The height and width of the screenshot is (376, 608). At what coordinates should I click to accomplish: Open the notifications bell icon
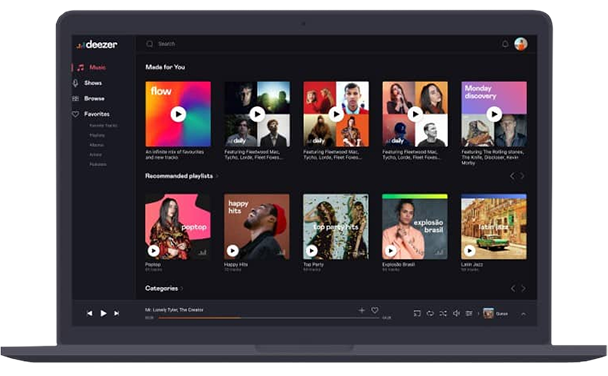tap(505, 44)
